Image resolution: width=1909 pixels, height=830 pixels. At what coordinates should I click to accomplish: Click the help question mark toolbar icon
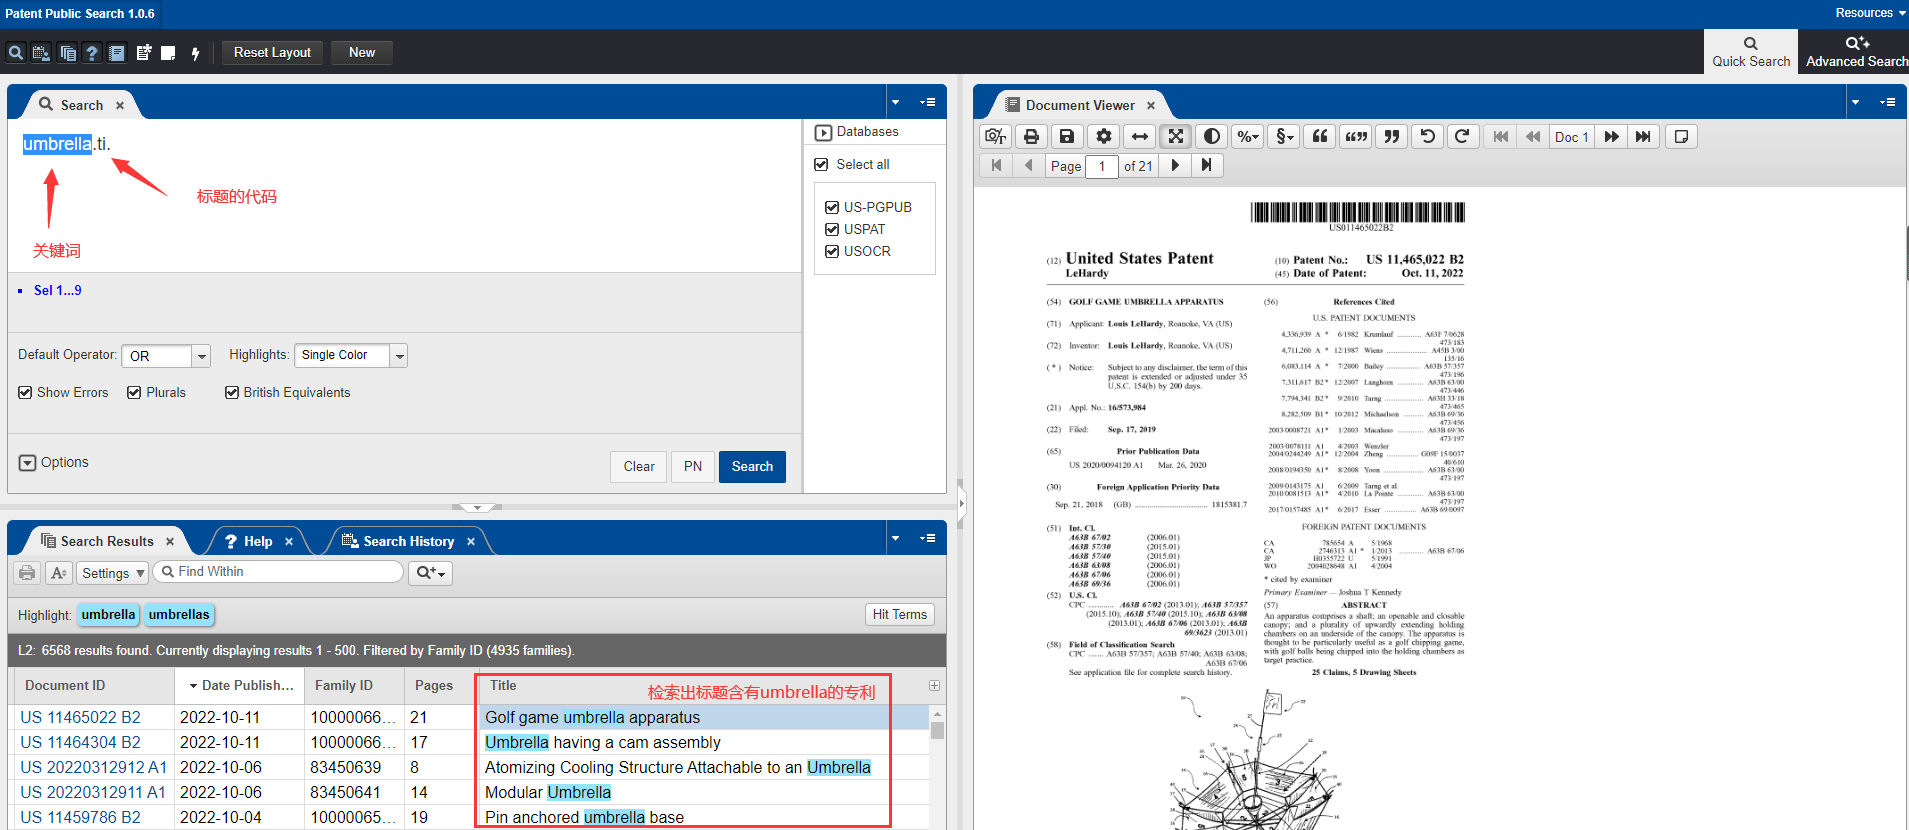coord(92,53)
